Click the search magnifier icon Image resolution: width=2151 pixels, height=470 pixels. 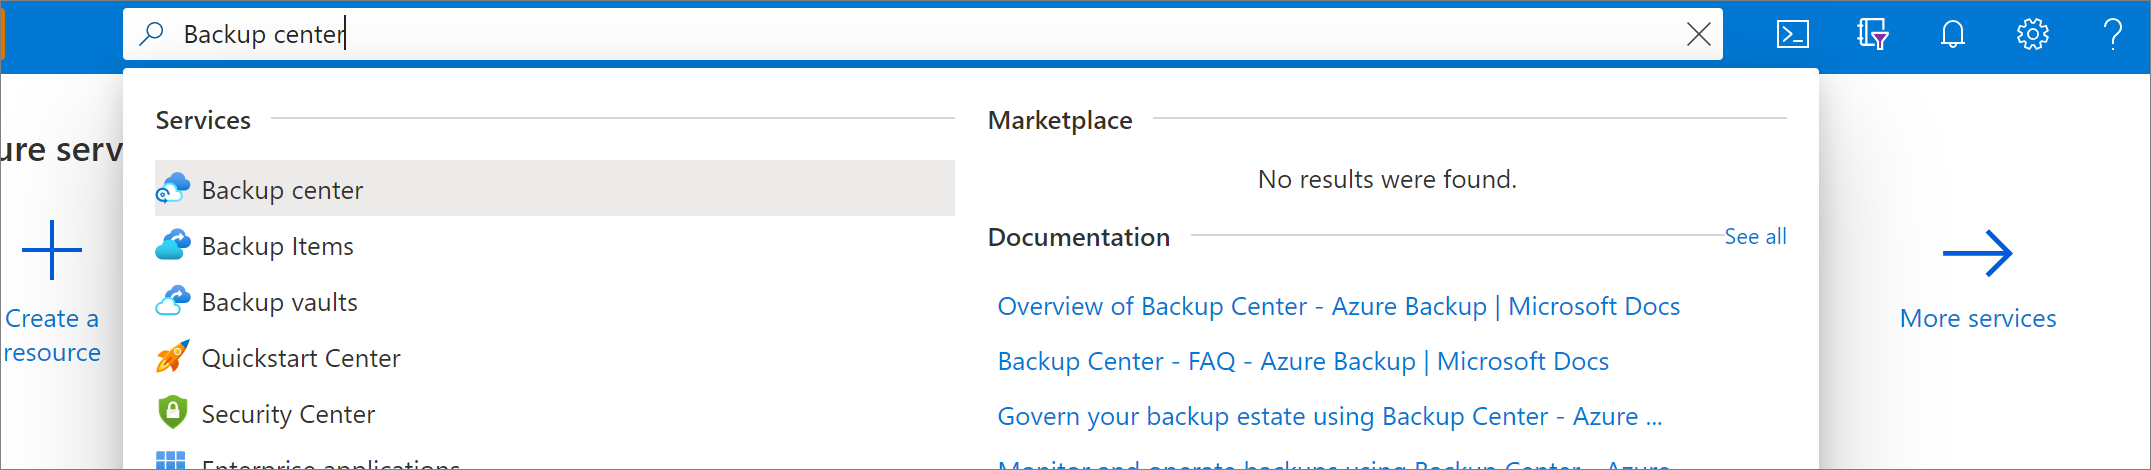[x=152, y=34]
